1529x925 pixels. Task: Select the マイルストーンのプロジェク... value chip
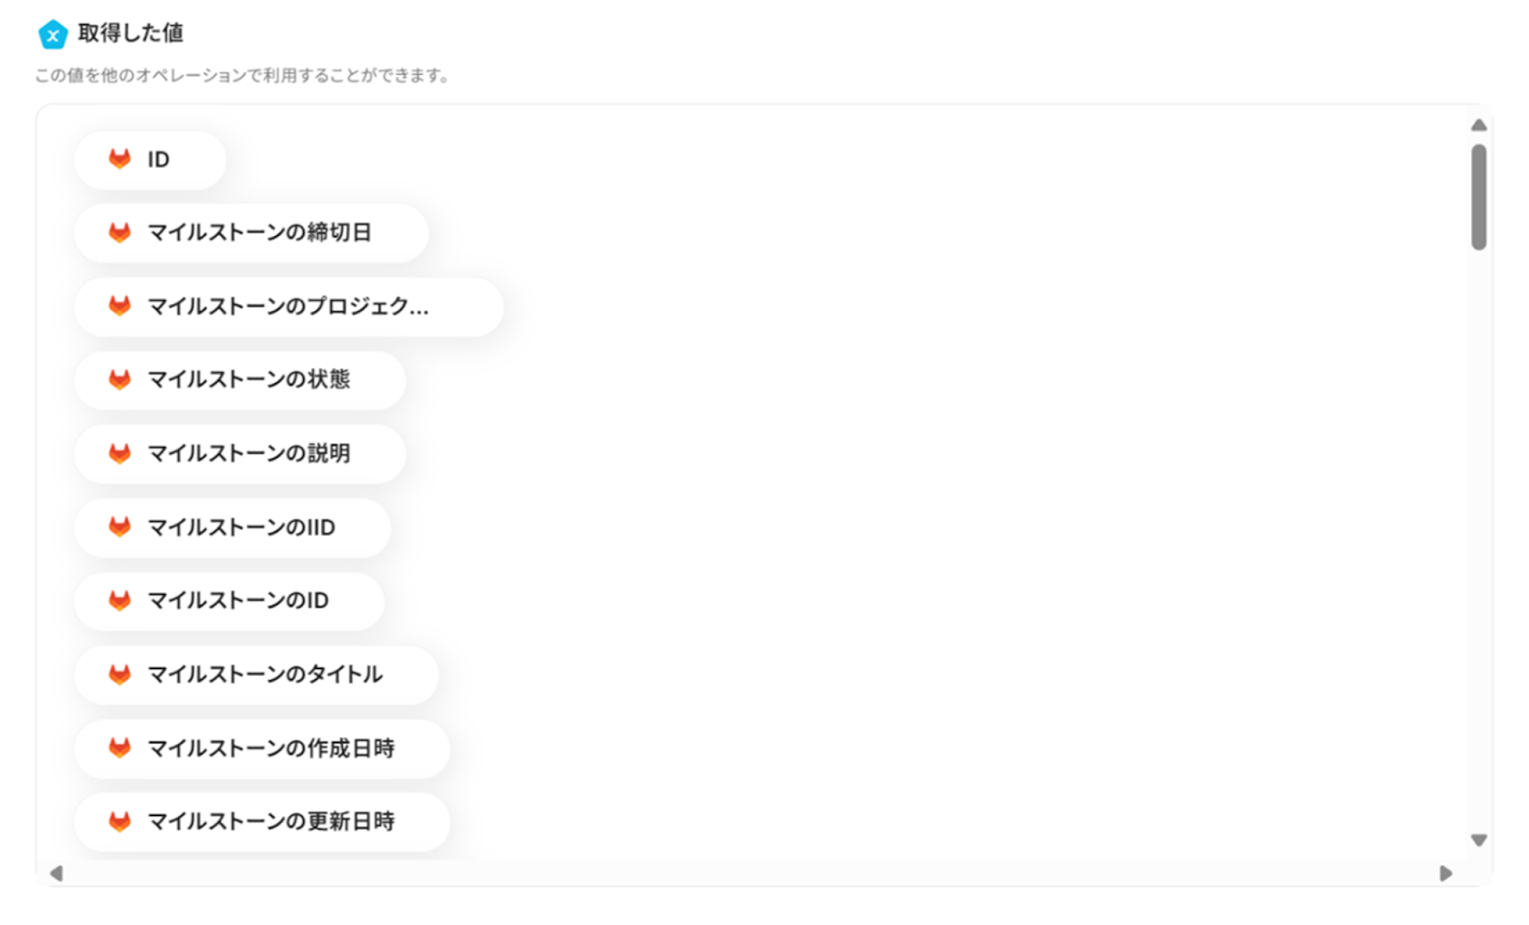288,306
